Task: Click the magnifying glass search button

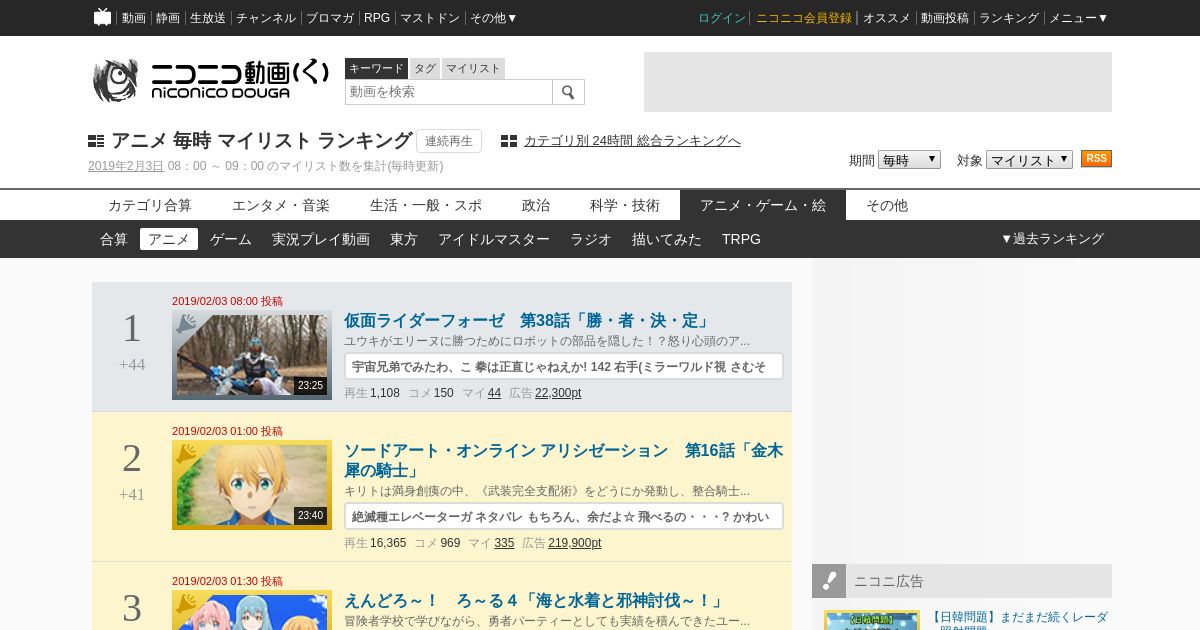Action: (568, 92)
